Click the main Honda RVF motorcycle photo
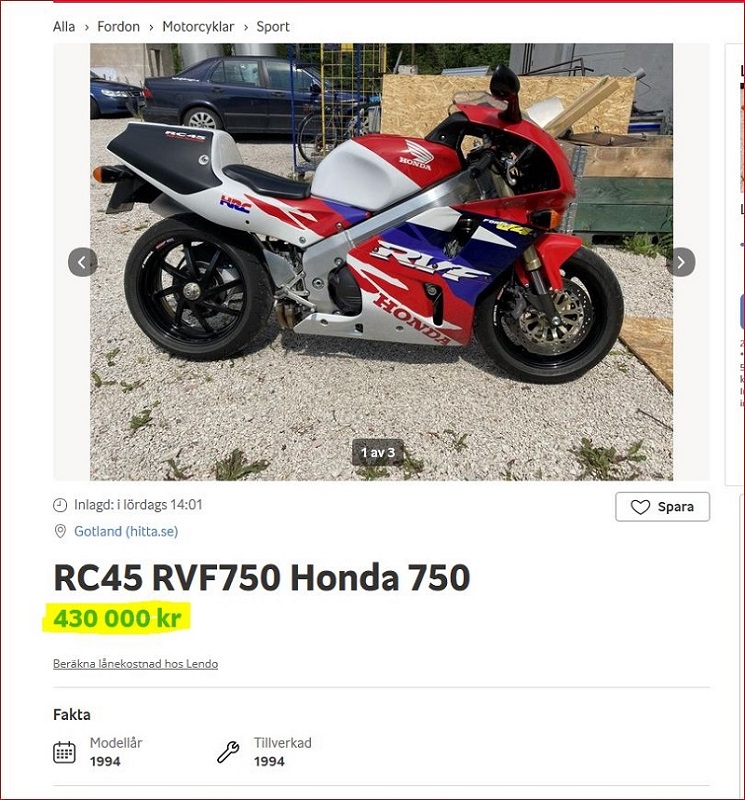Screen dimensions: 745x800 (x=381, y=262)
